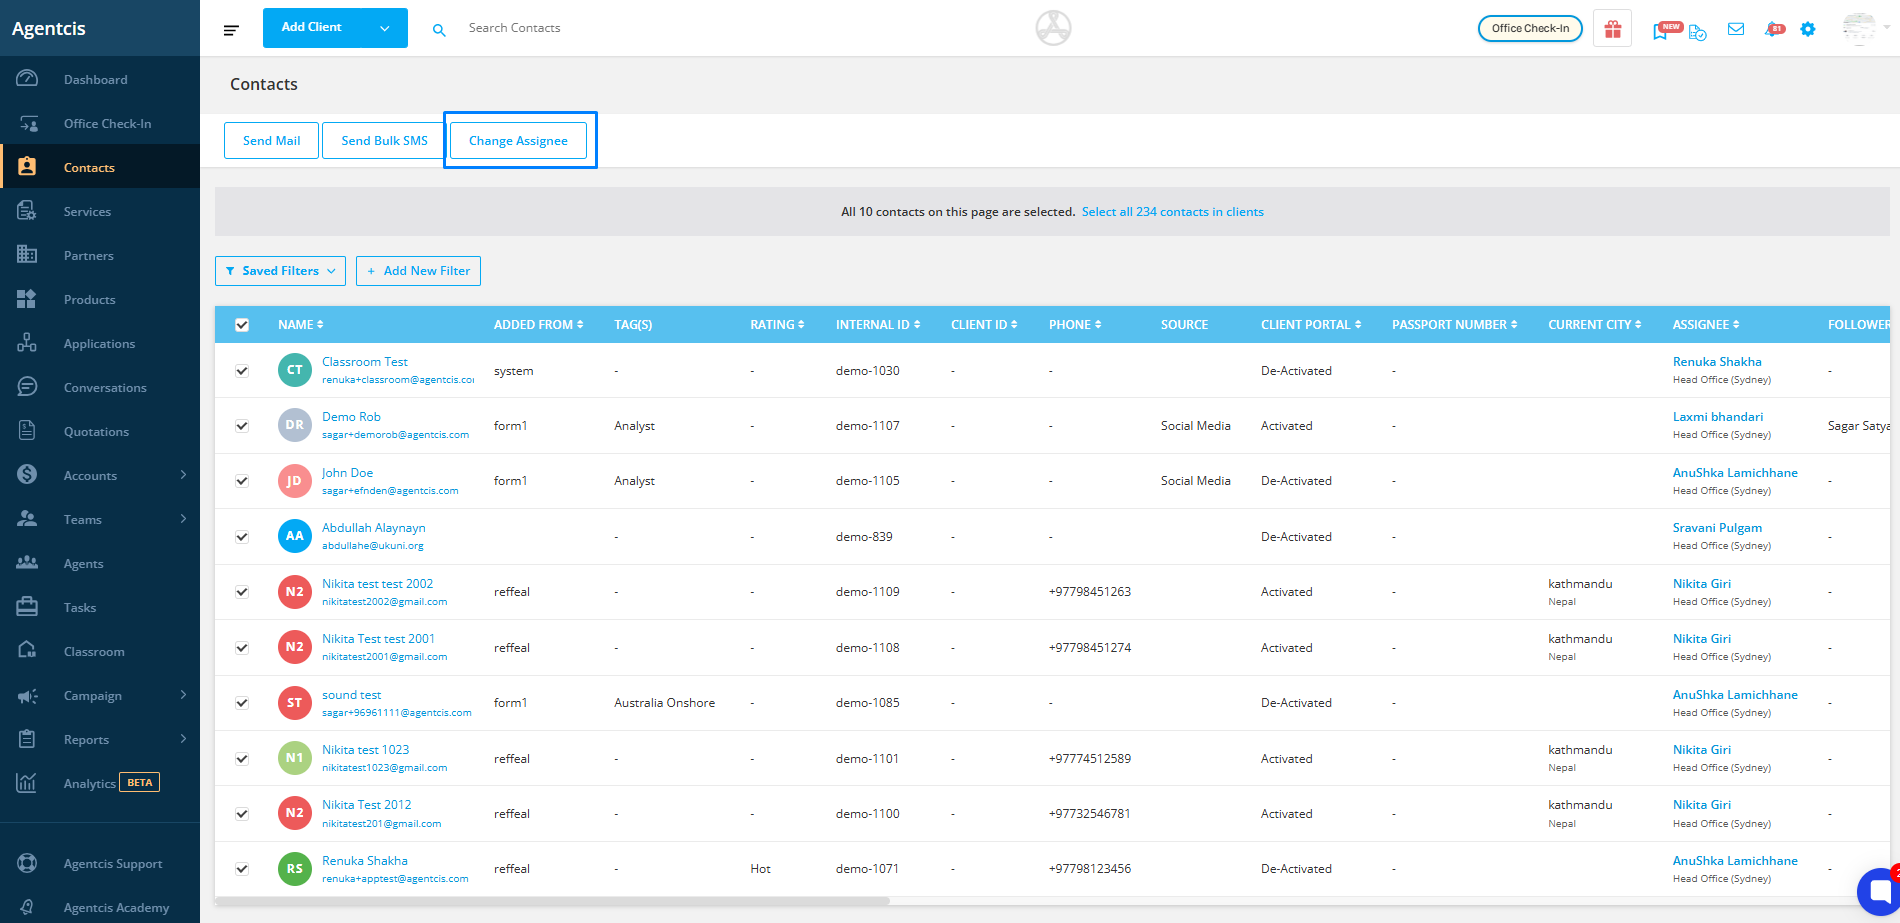Sort by CLIENT ID column arrows

tap(1014, 325)
